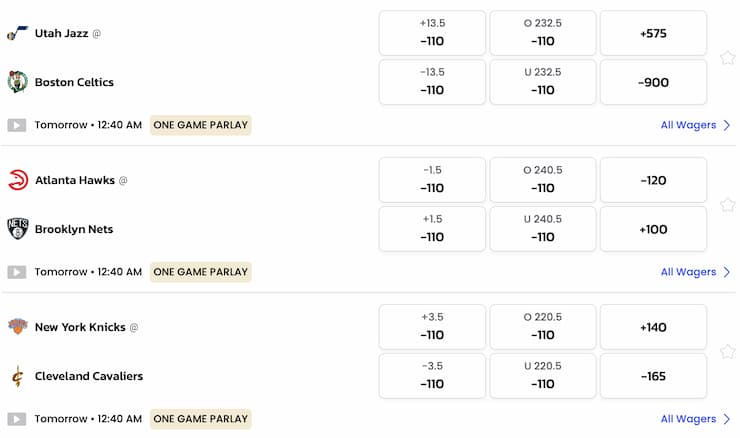Click the Boston Celtics team logo

17,82
